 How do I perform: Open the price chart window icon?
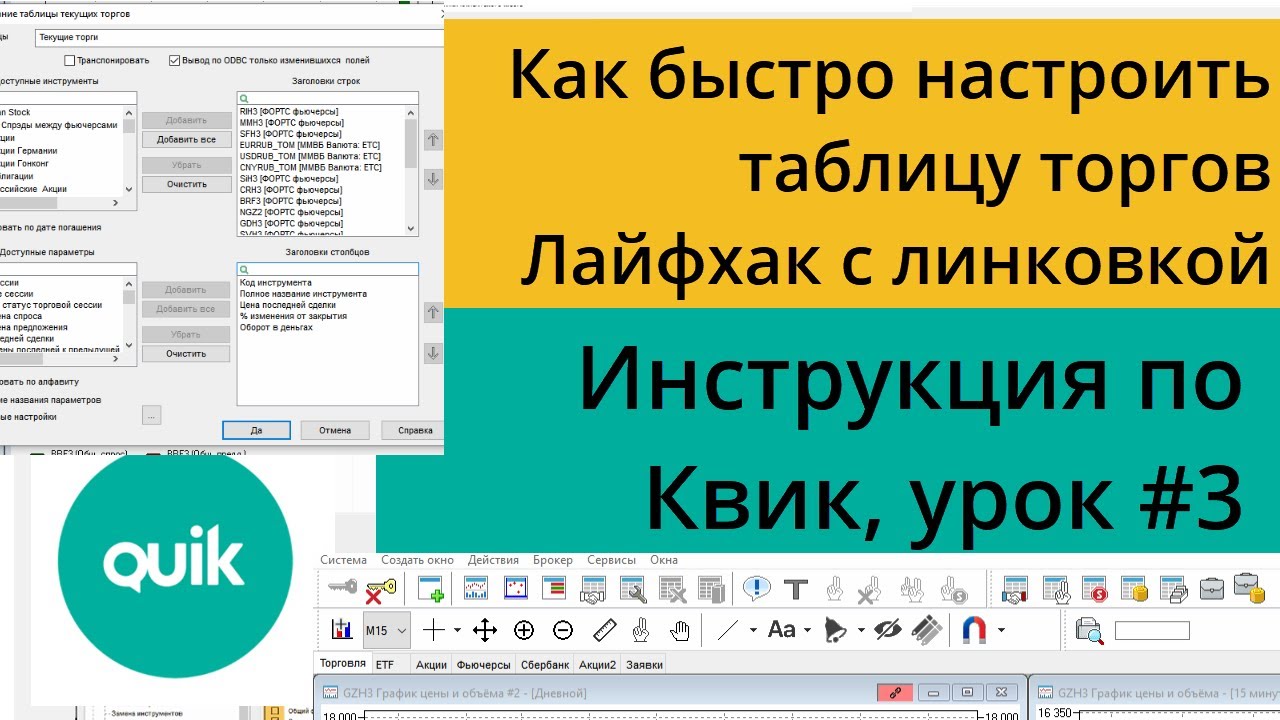click(x=476, y=589)
